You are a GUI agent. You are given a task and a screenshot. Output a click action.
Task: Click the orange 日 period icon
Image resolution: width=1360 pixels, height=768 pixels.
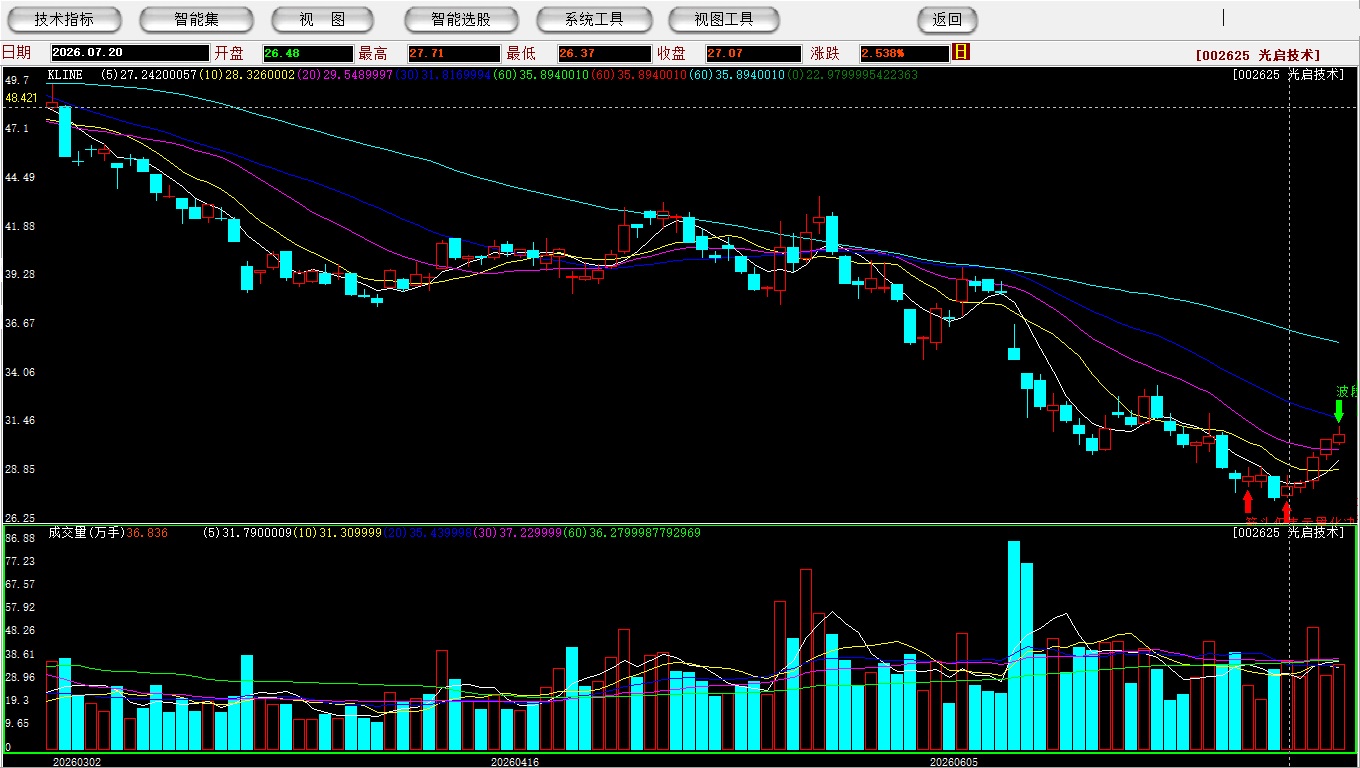961,52
